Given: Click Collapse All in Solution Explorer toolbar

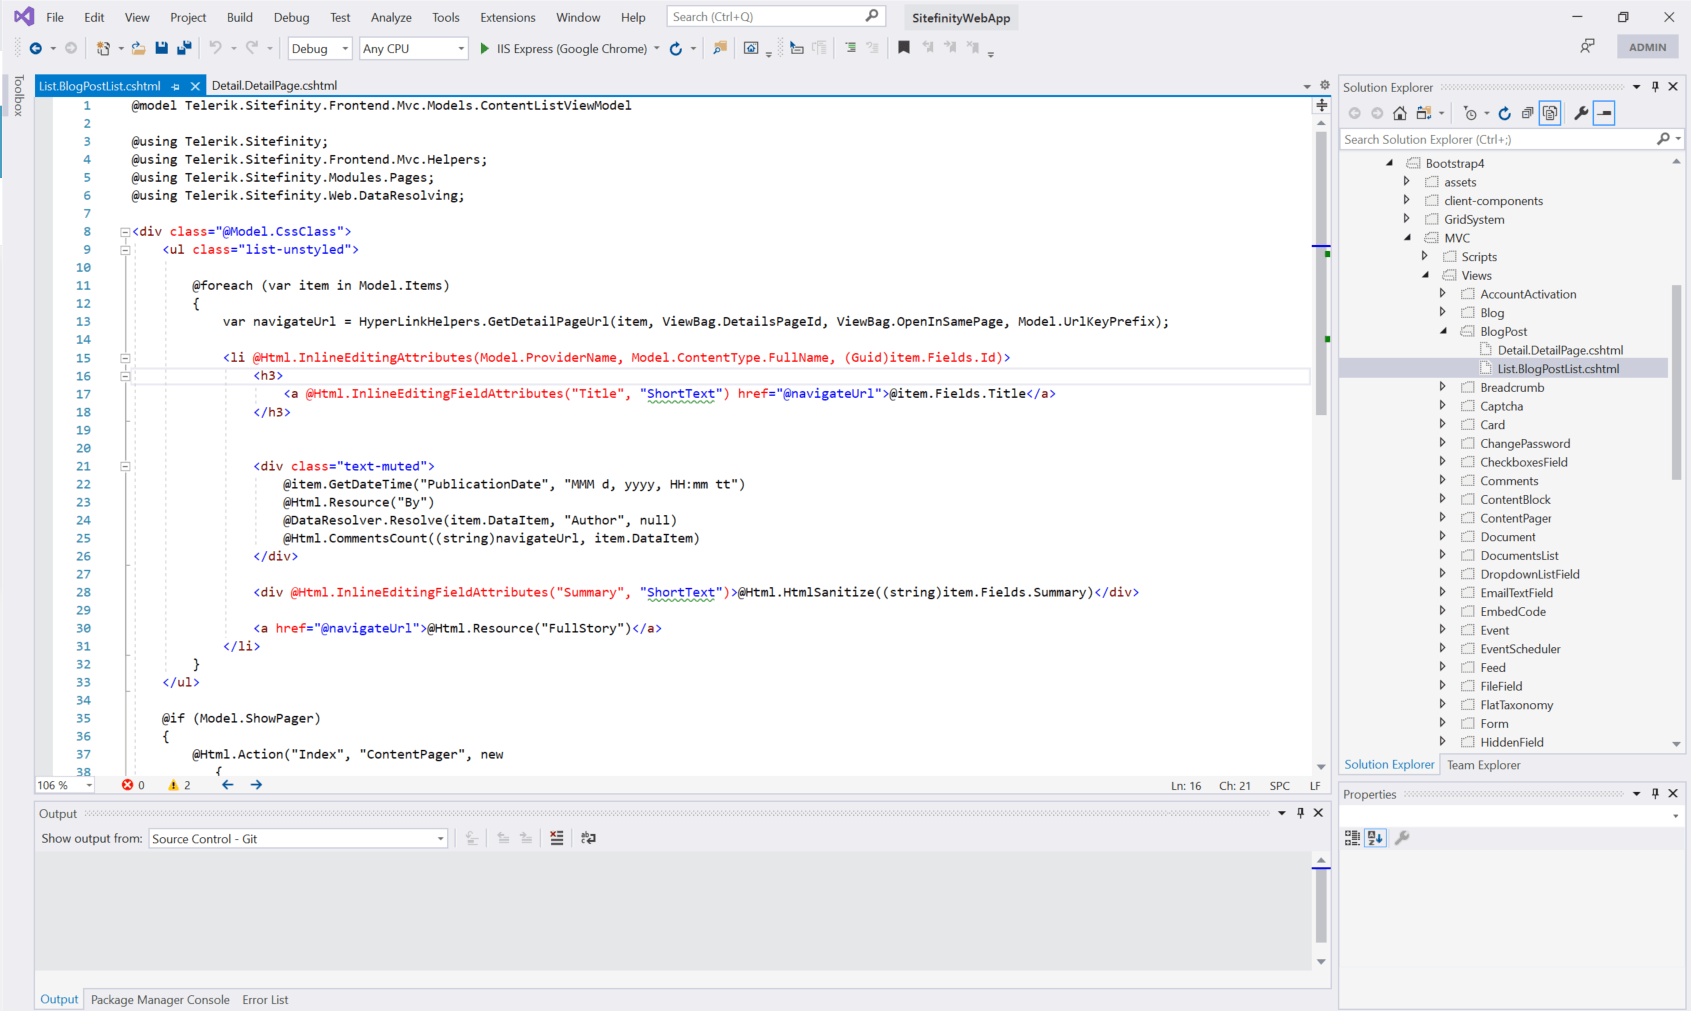Looking at the screenshot, I should pos(1527,113).
